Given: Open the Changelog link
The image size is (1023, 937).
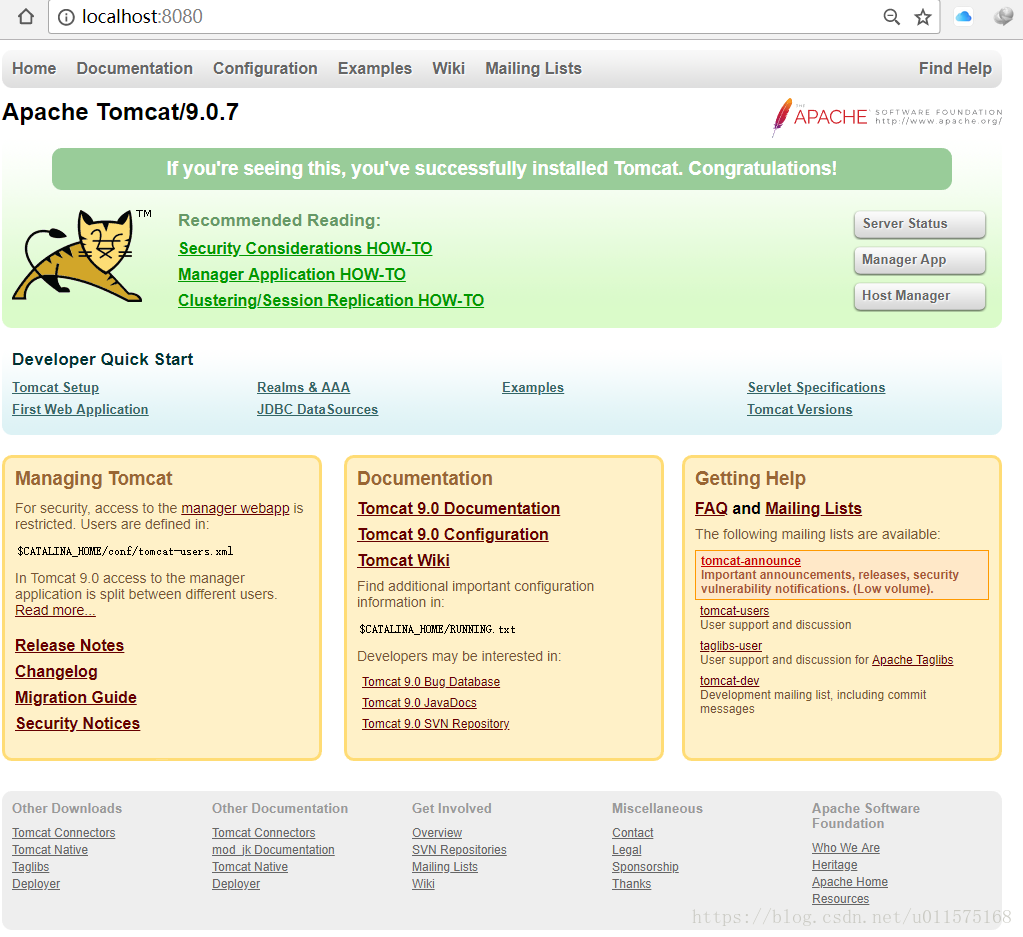Looking at the screenshot, I should 56,671.
